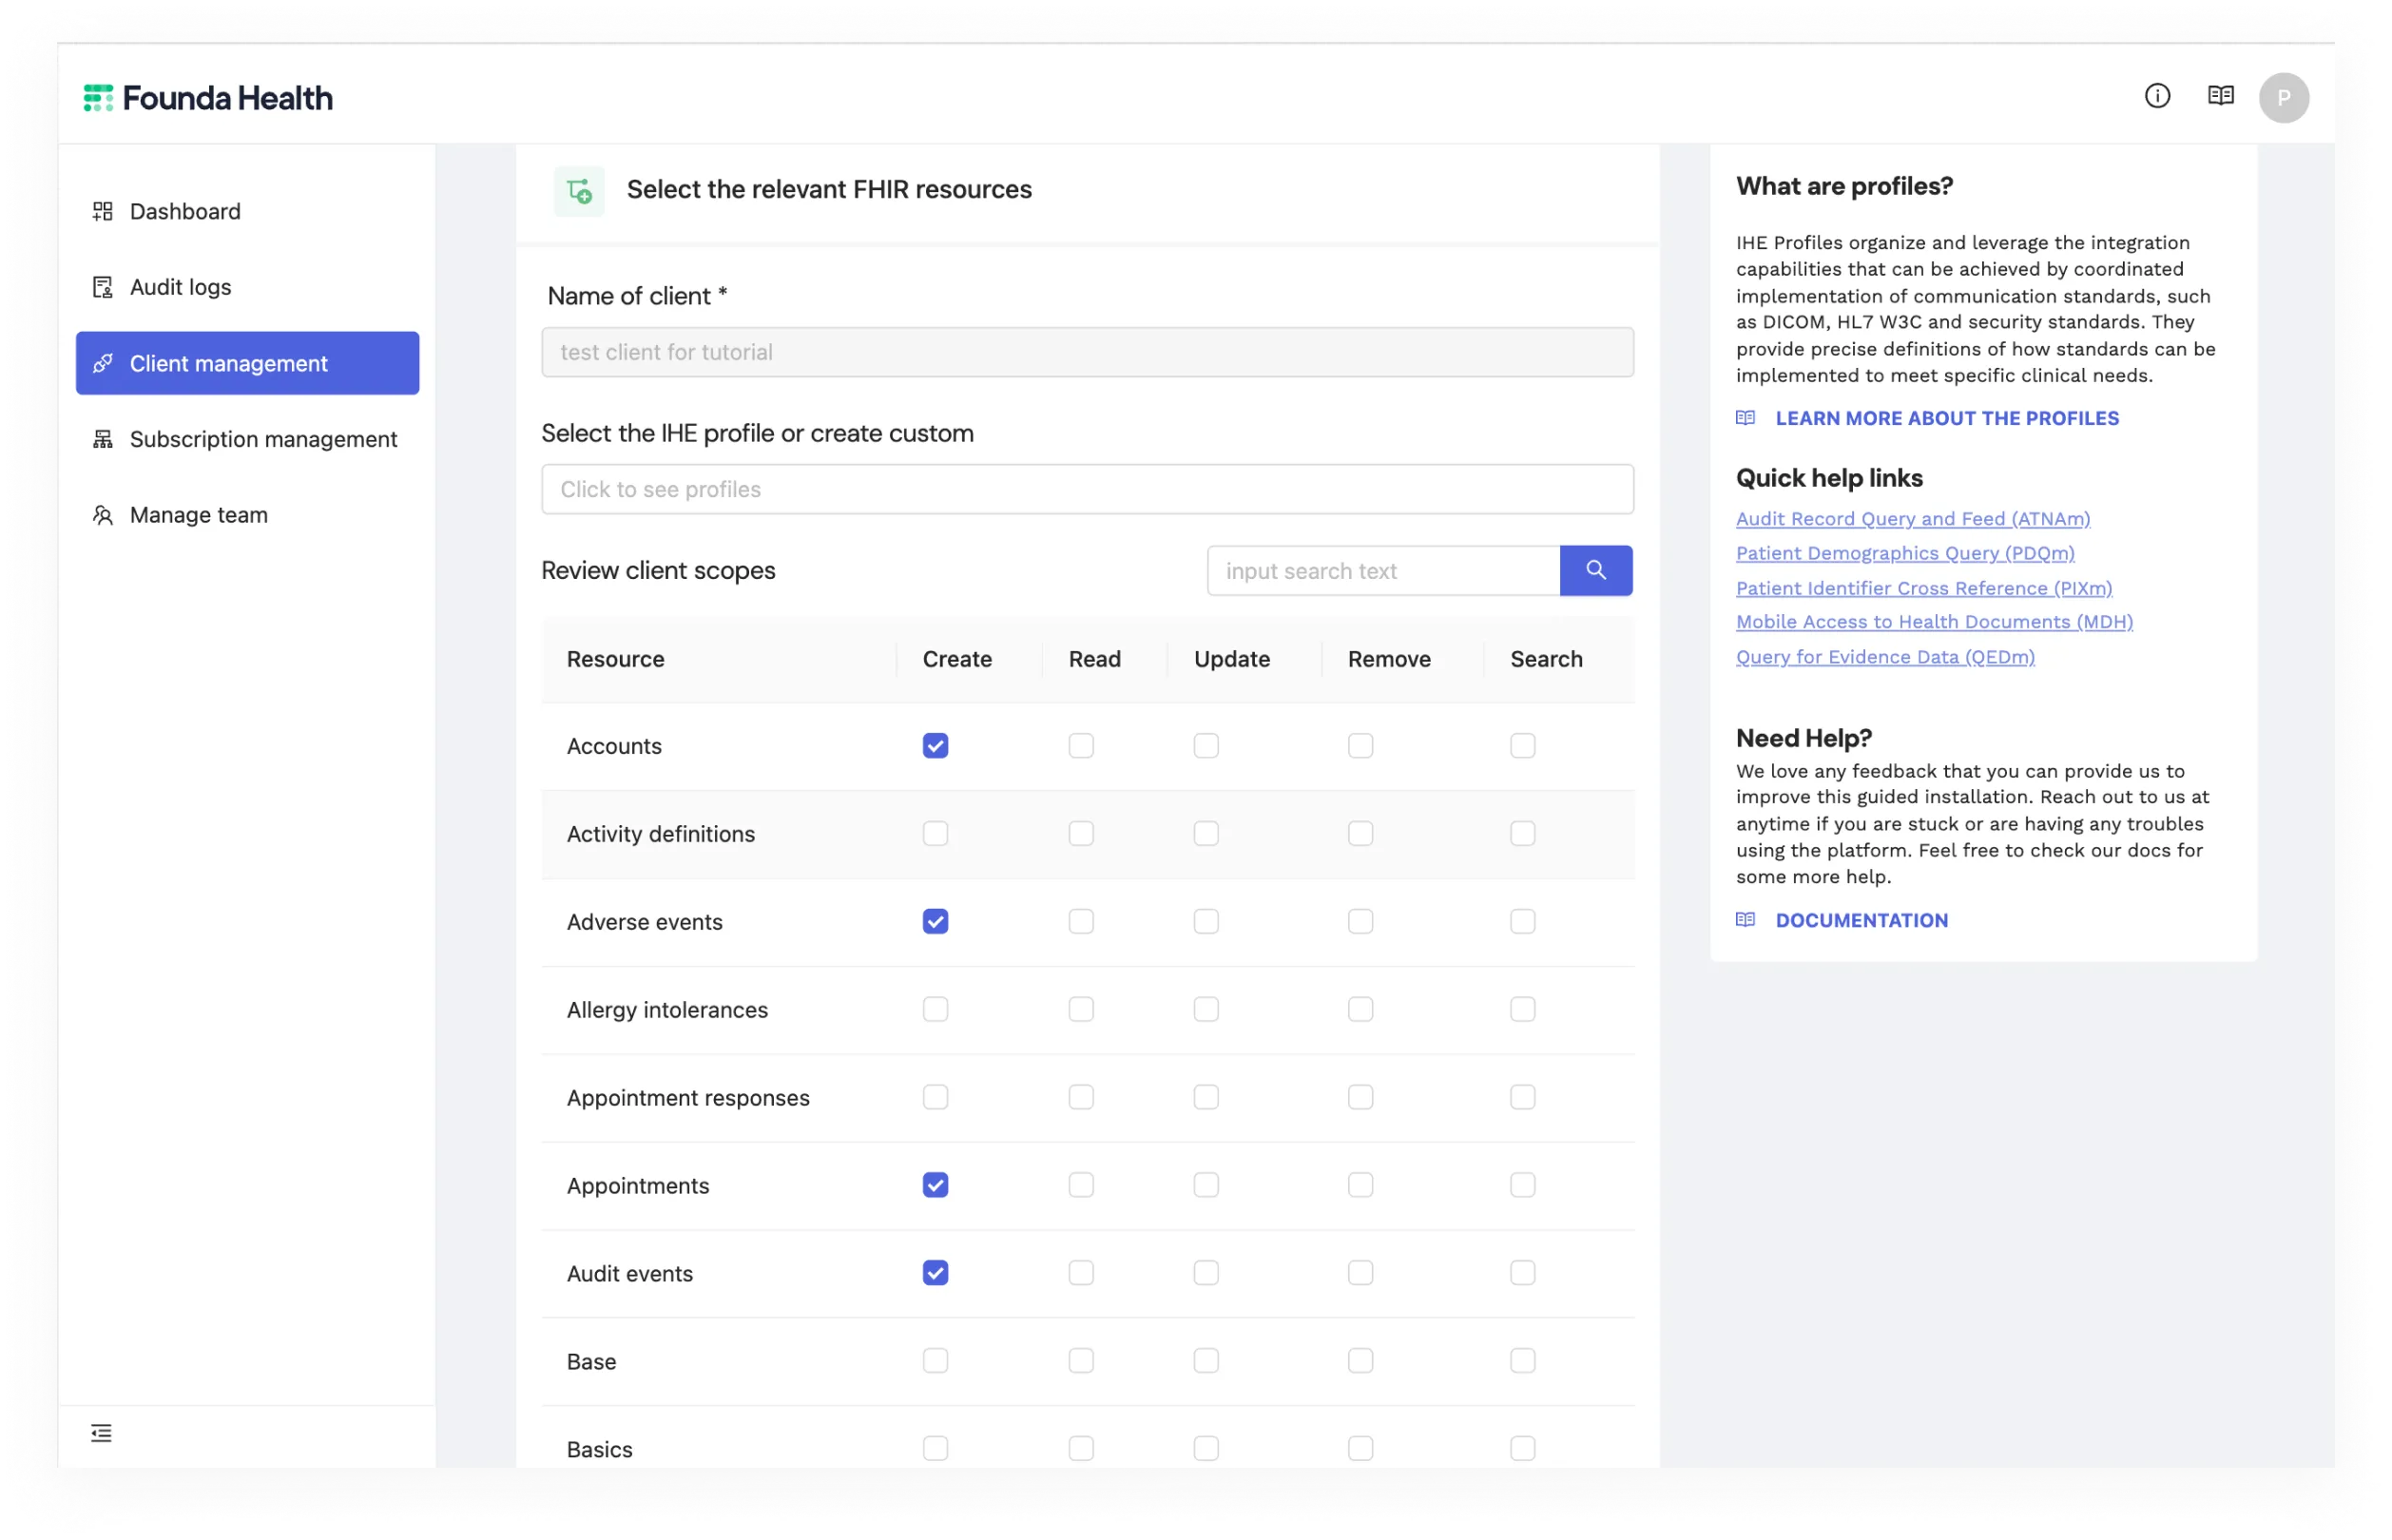Click the Manage team people icon
Screen dimensions: 2392x1540
point(103,515)
